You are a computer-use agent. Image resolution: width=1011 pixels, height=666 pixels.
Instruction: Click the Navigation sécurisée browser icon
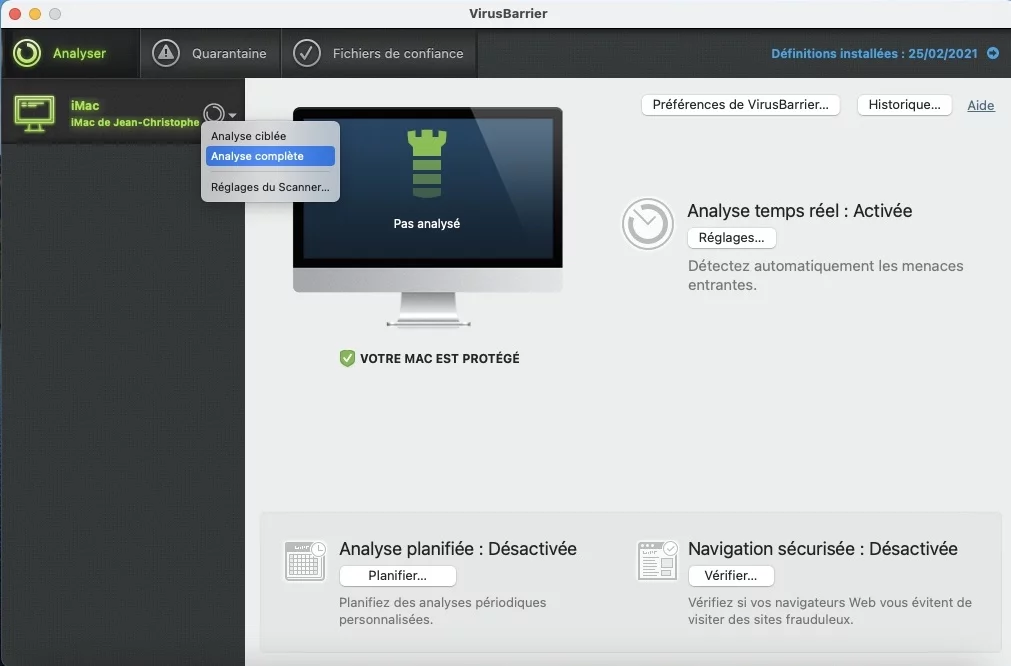(656, 561)
